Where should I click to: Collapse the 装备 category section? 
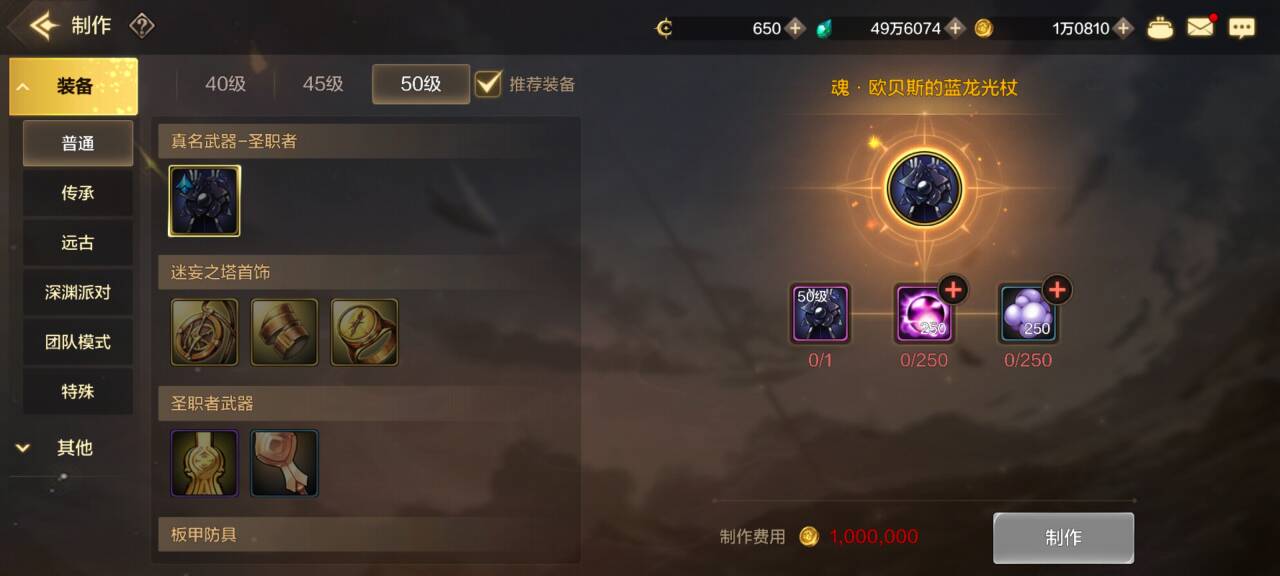(74, 87)
